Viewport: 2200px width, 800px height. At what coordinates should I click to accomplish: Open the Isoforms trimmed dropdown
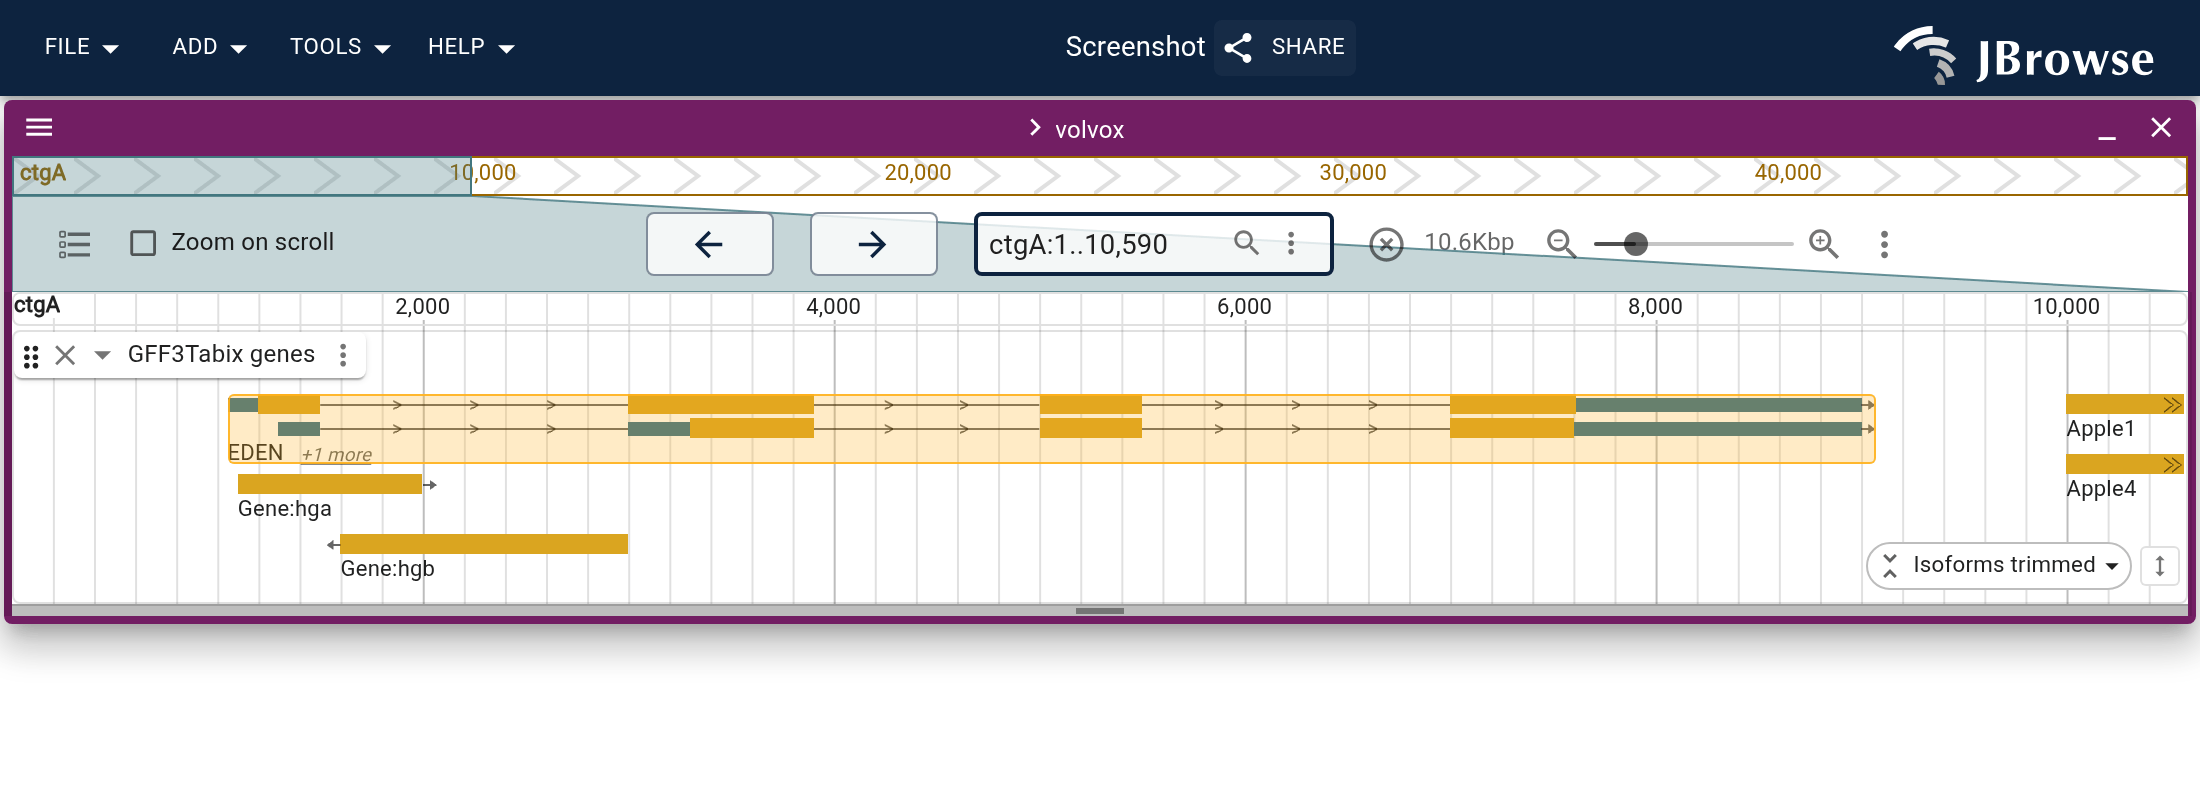click(1999, 566)
